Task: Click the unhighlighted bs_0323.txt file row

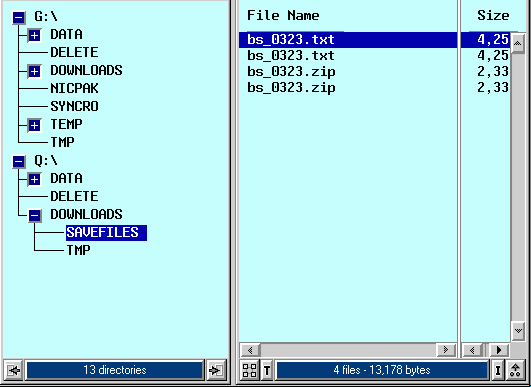Action: point(348,56)
